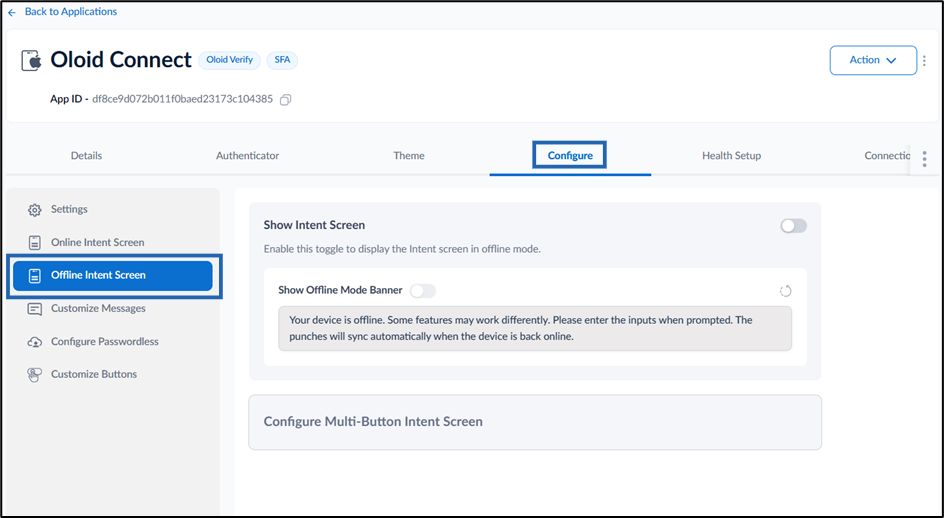Click the Oloid Connect application title
Image resolution: width=944 pixels, height=518 pixels.
coord(120,60)
